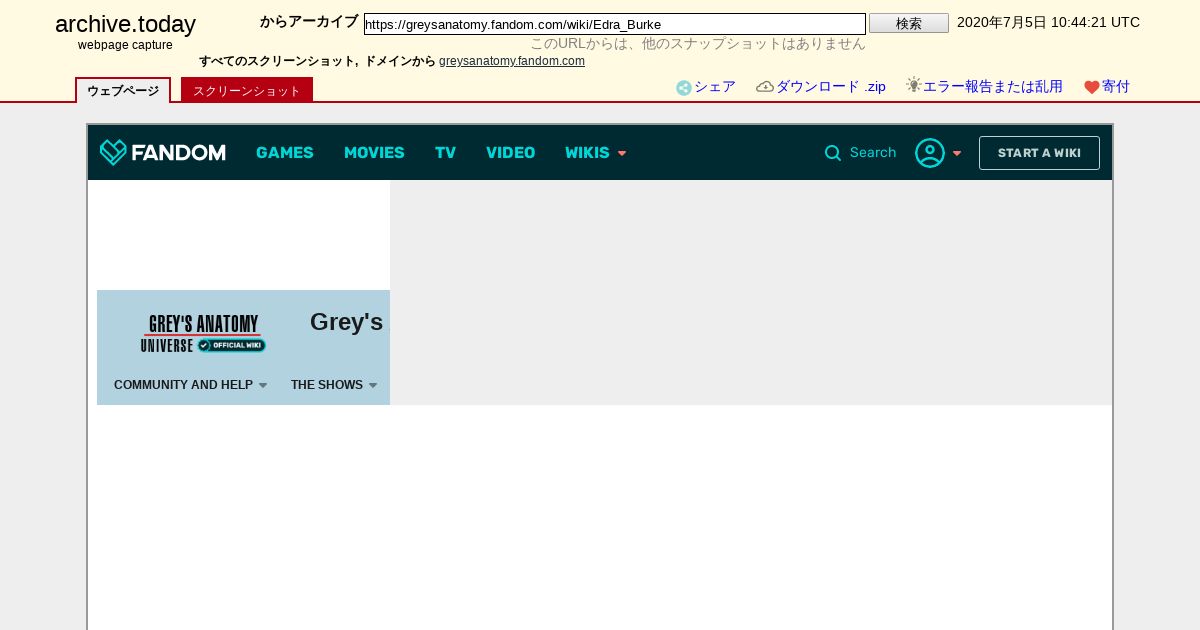
Task: Click the archived URL input field
Action: click(x=615, y=24)
